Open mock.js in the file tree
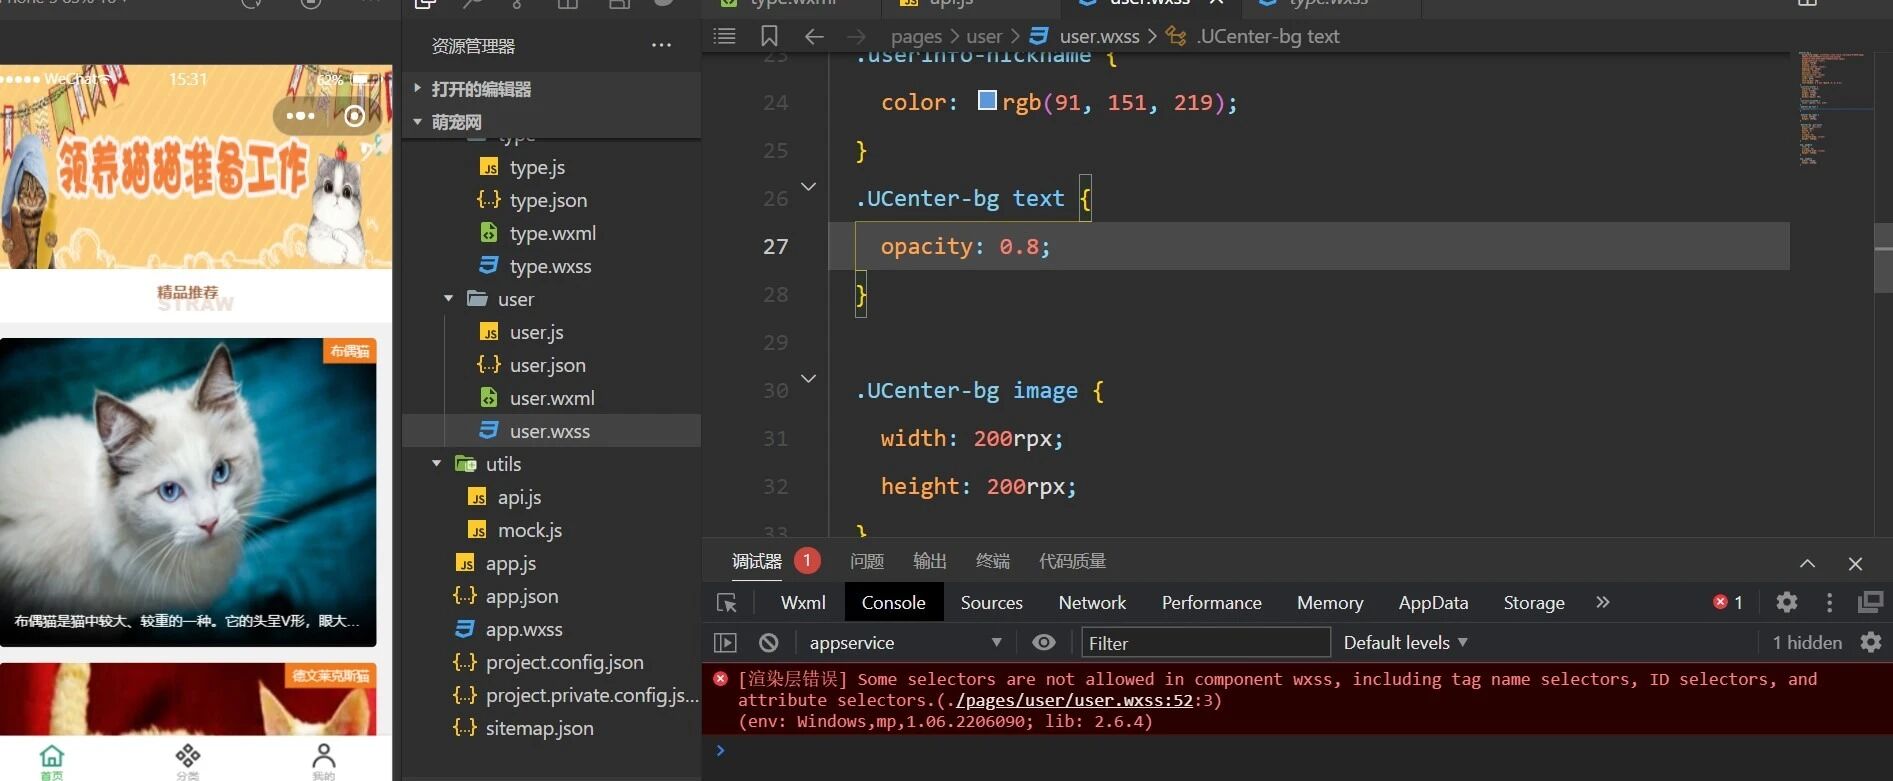The image size is (1893, 781). (530, 530)
